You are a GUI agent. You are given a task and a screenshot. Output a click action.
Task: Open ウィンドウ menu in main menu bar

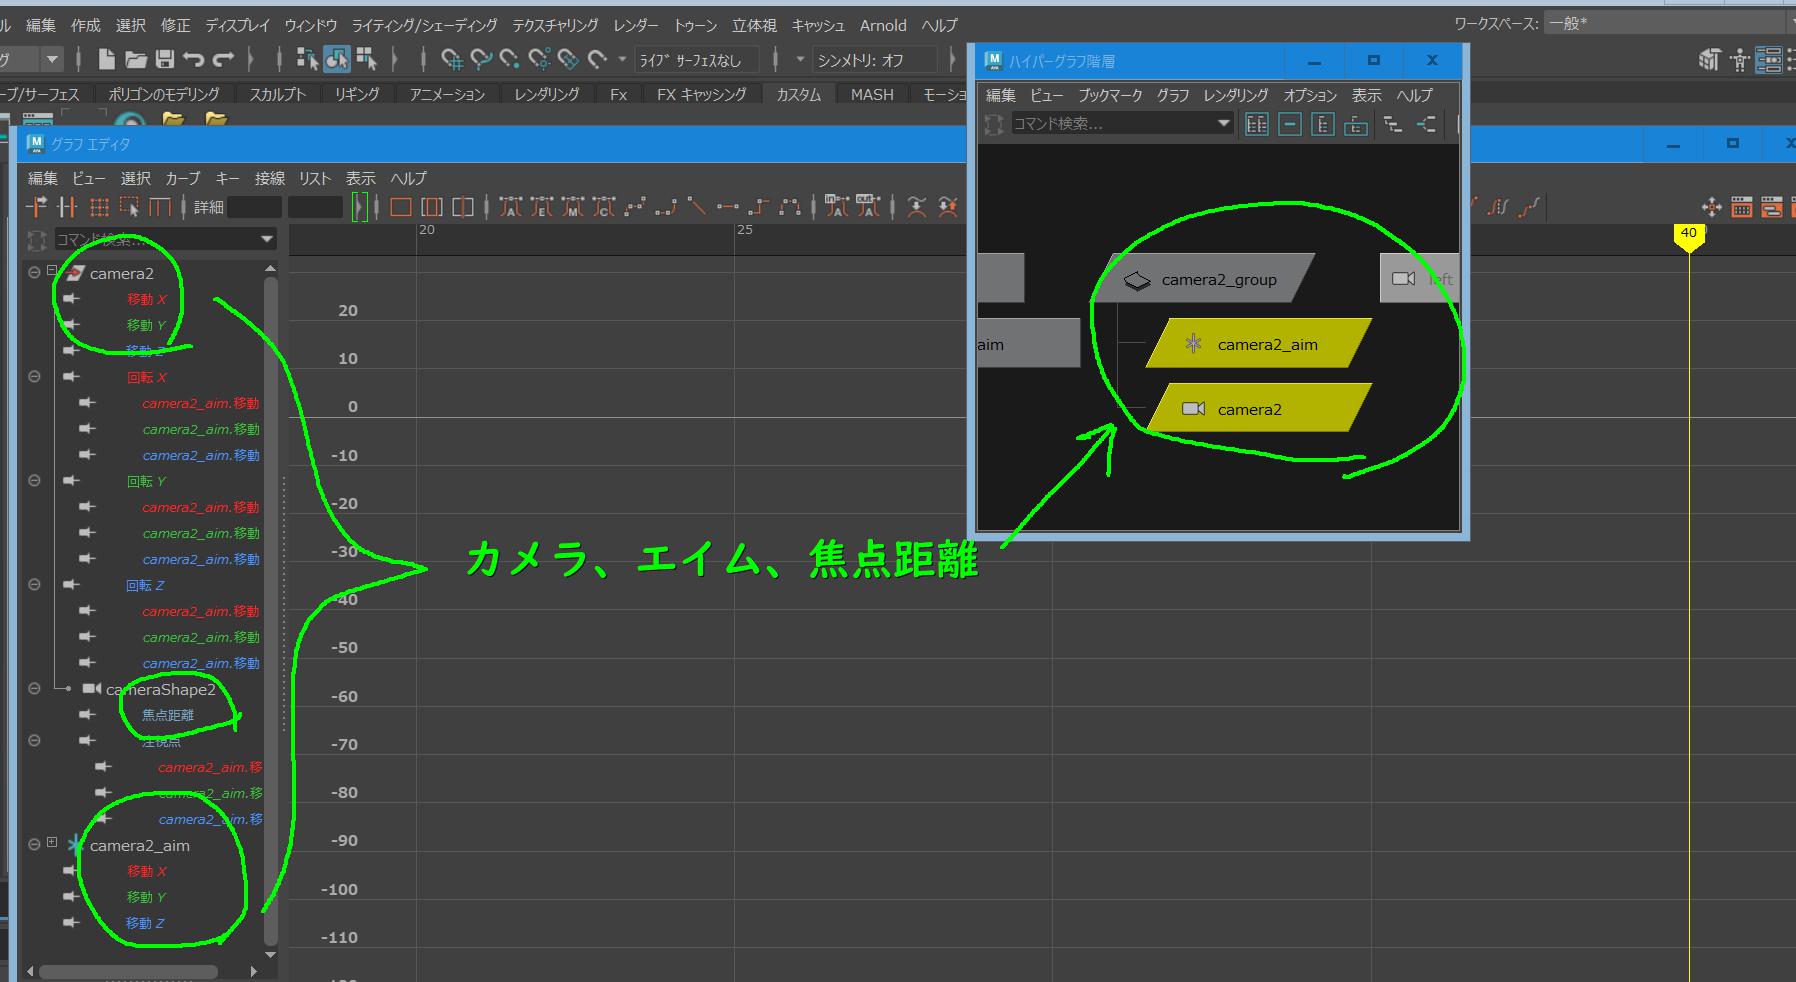pos(311,25)
